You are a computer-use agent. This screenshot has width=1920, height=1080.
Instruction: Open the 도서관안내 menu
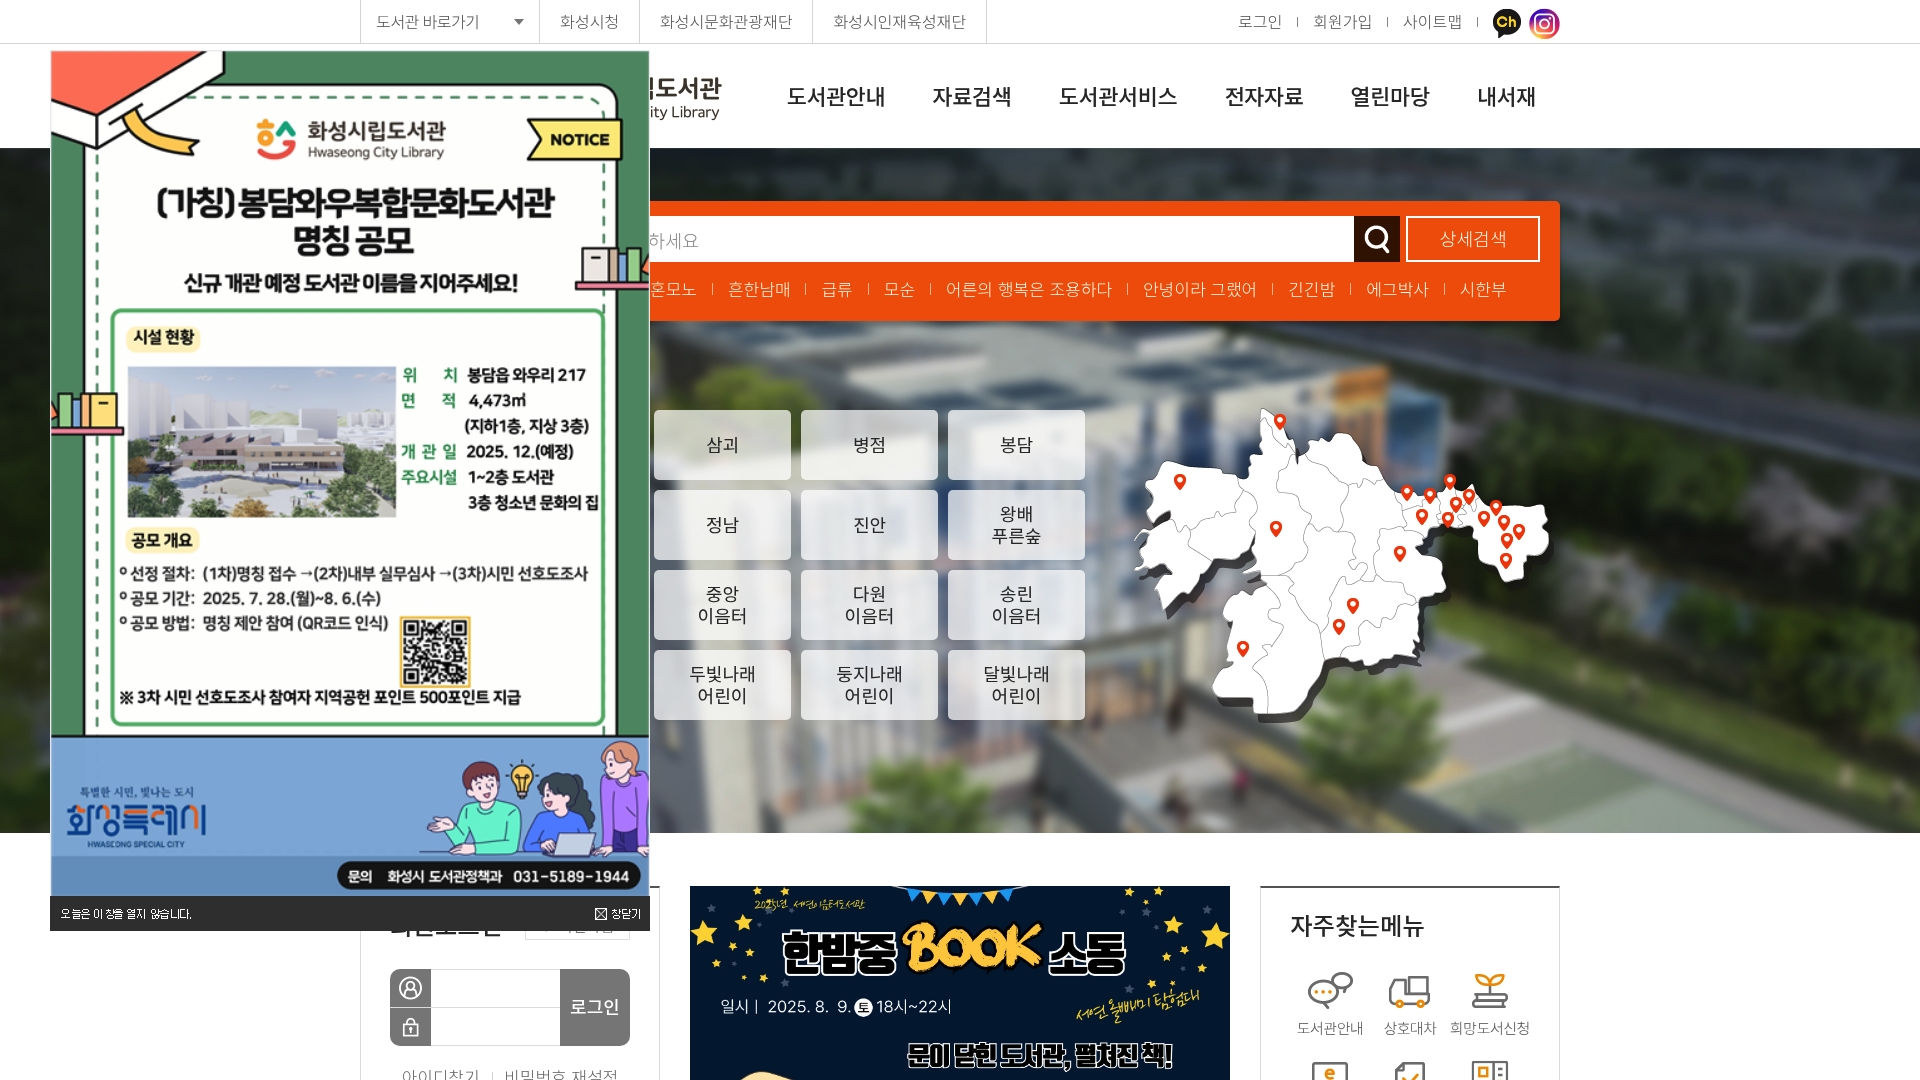point(836,97)
